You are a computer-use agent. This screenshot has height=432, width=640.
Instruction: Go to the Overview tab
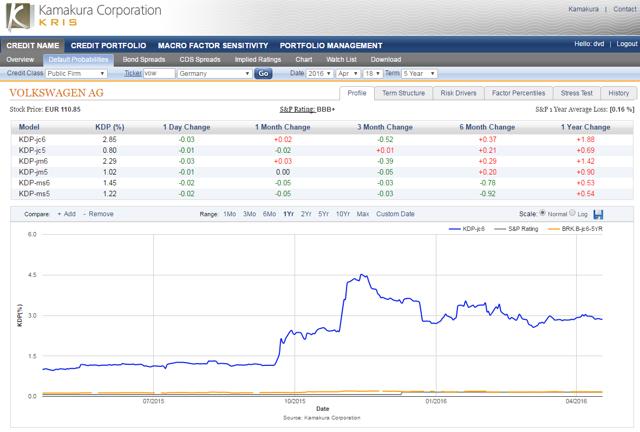pos(20,60)
